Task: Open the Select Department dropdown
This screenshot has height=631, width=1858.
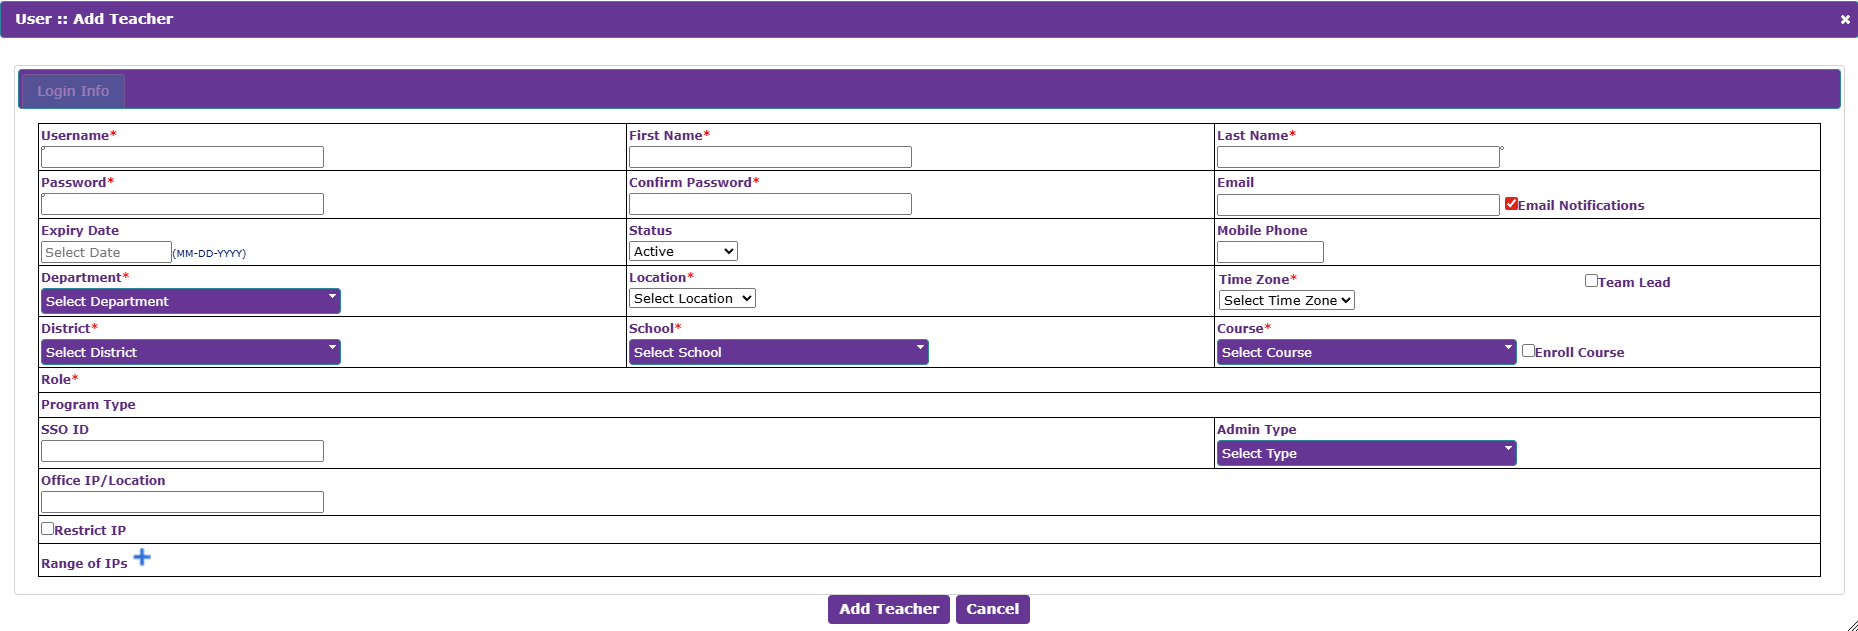Action: pyautogui.click(x=191, y=301)
